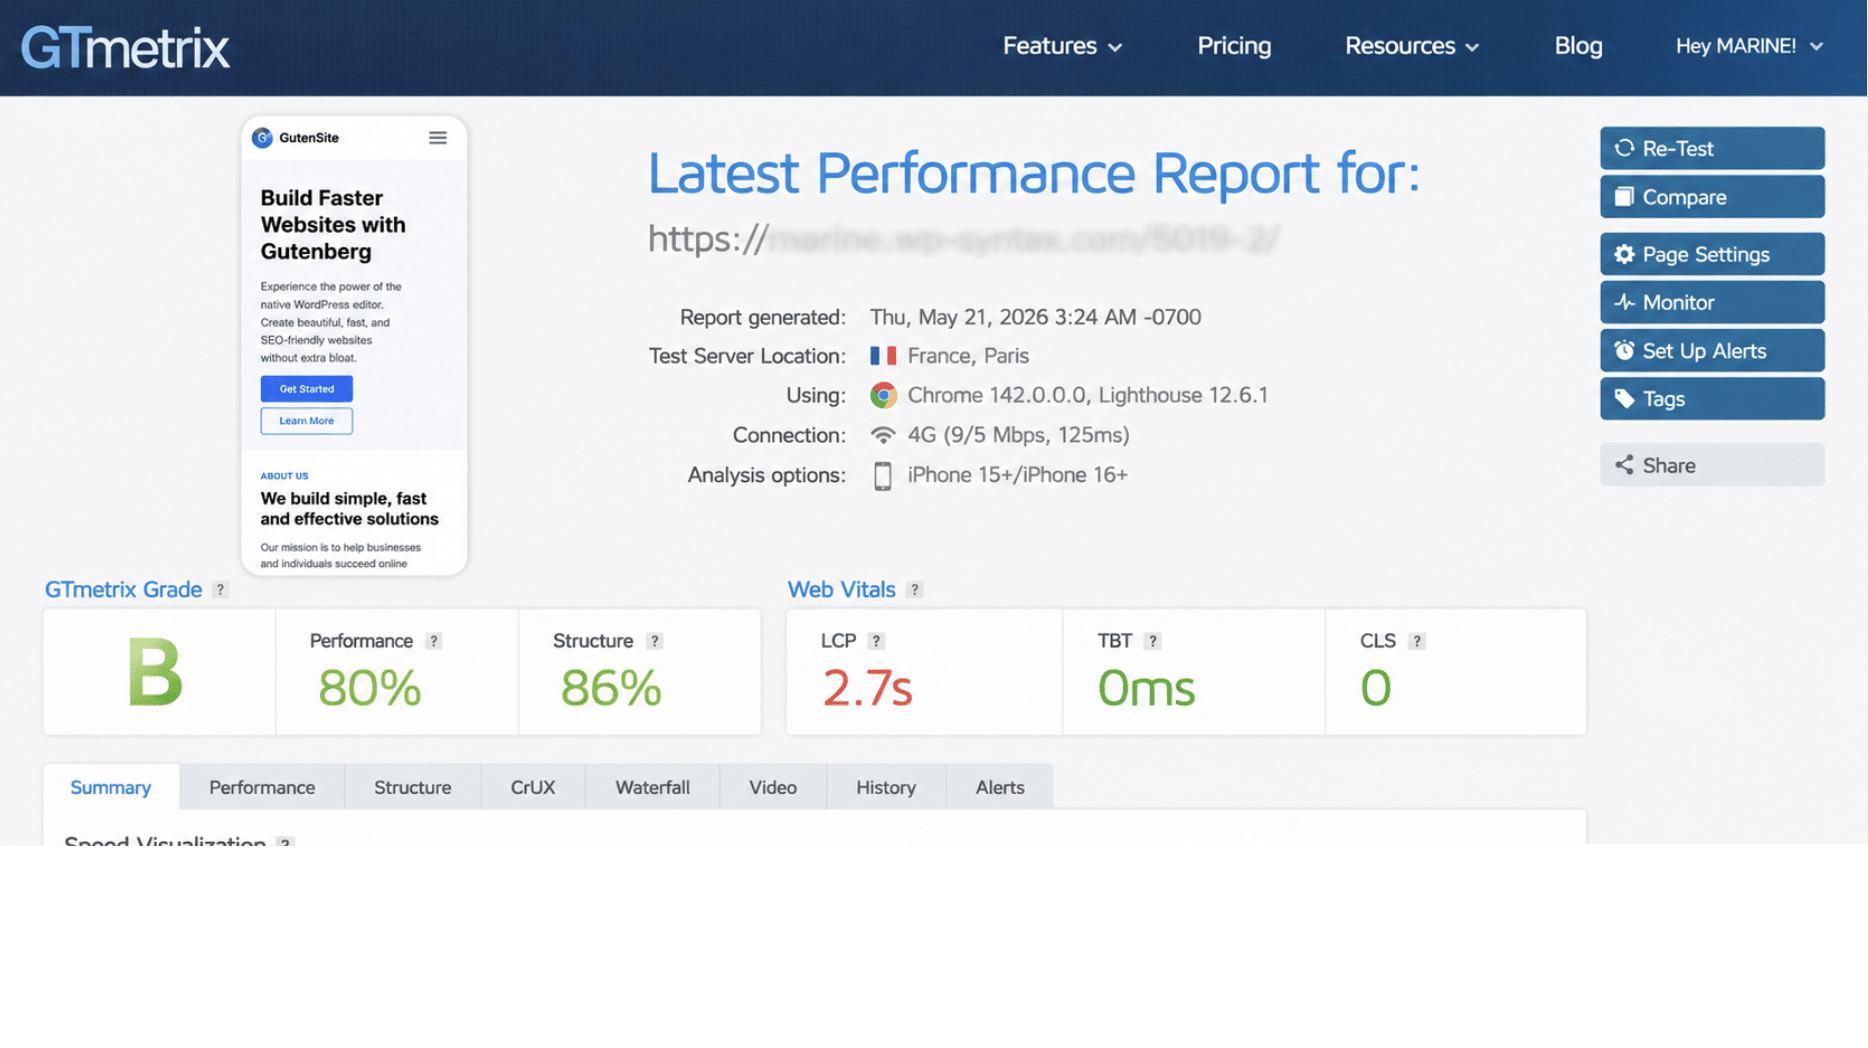Image resolution: width=1868 pixels, height=1048 pixels.
Task: Click the Share button
Action: 1712,465
